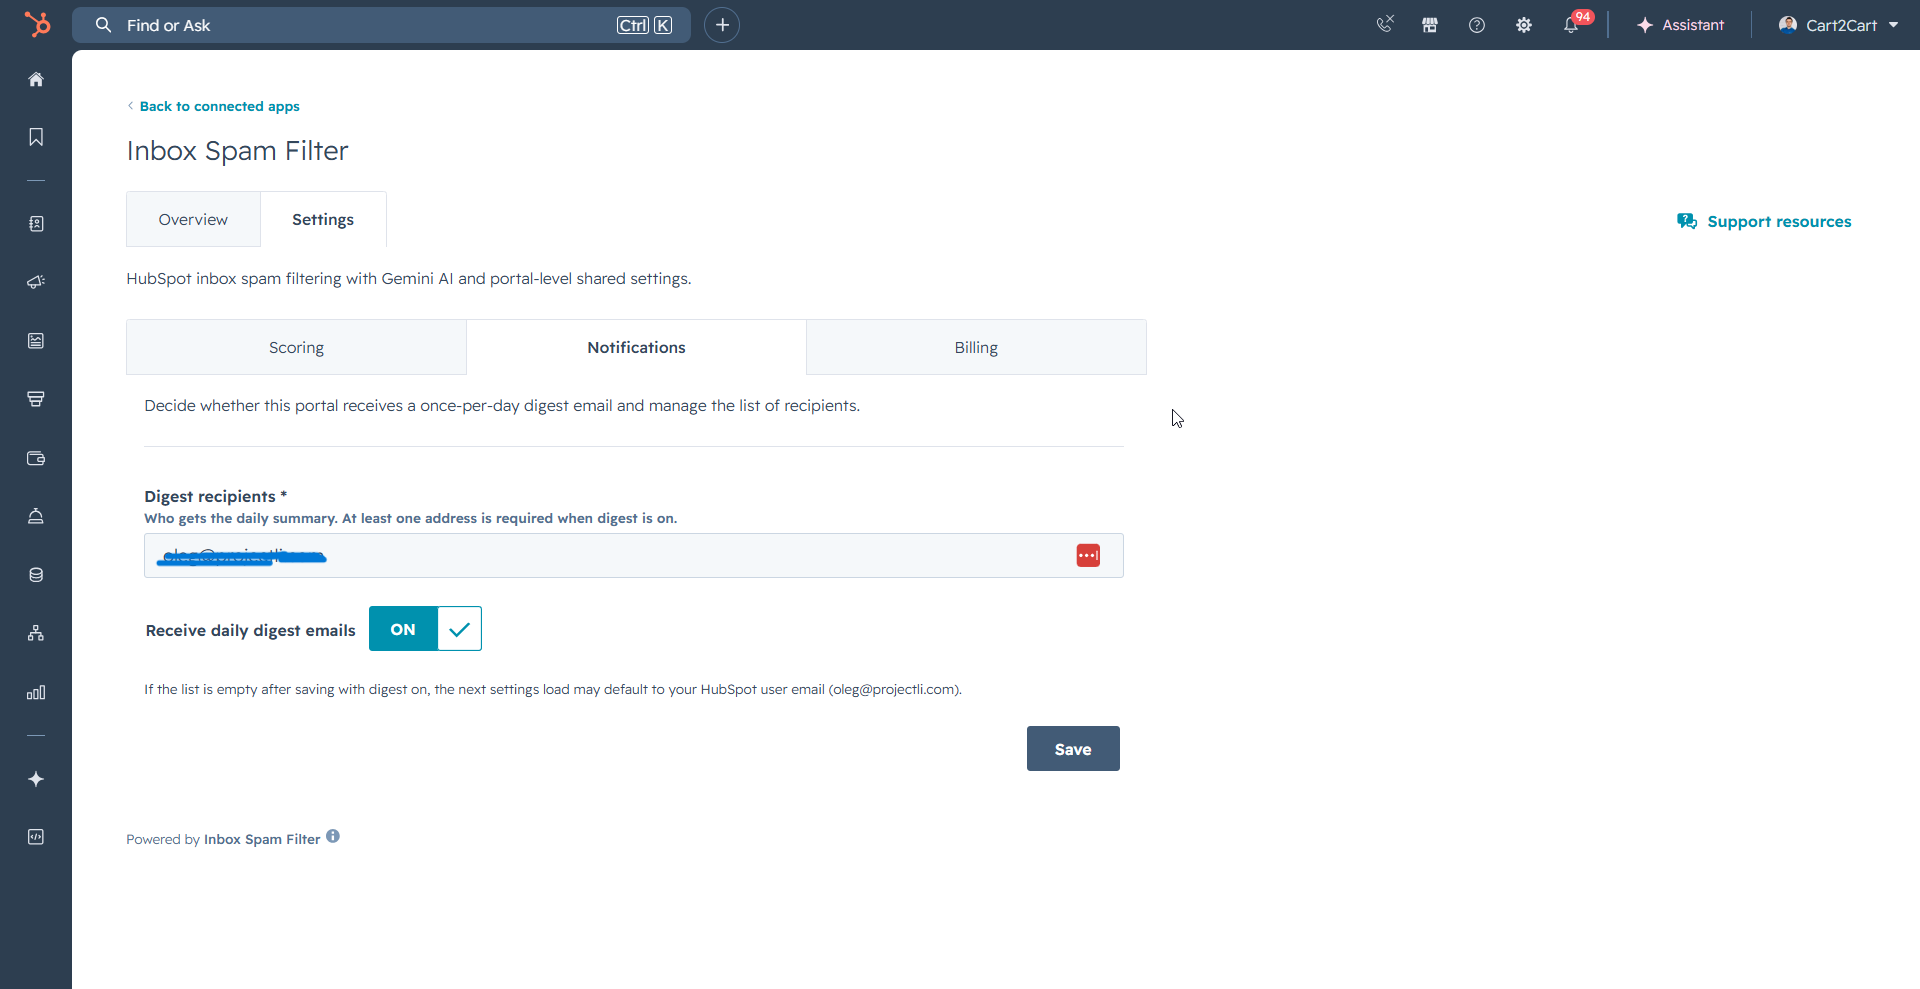The height and width of the screenshot is (989, 1920).
Task: Open the help question mark icon
Action: click(1477, 25)
